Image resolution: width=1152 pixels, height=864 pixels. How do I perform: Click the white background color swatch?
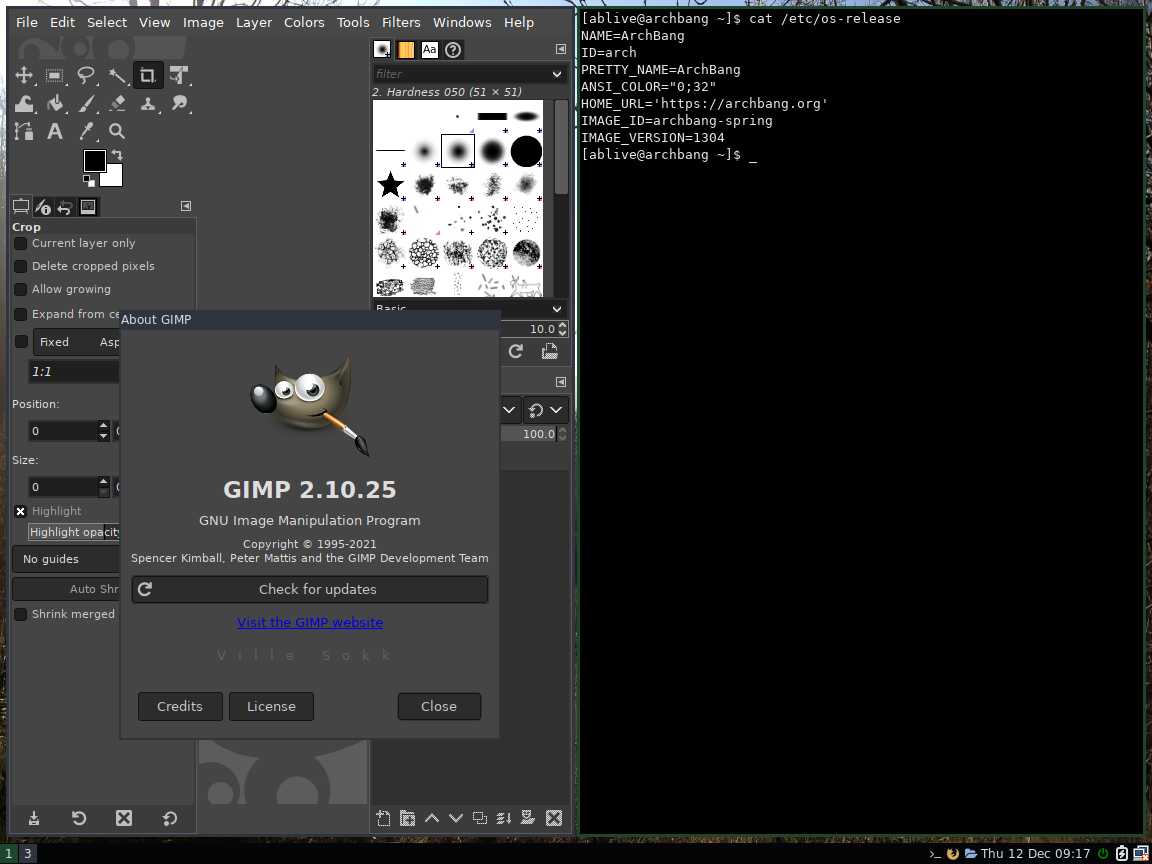click(x=115, y=179)
